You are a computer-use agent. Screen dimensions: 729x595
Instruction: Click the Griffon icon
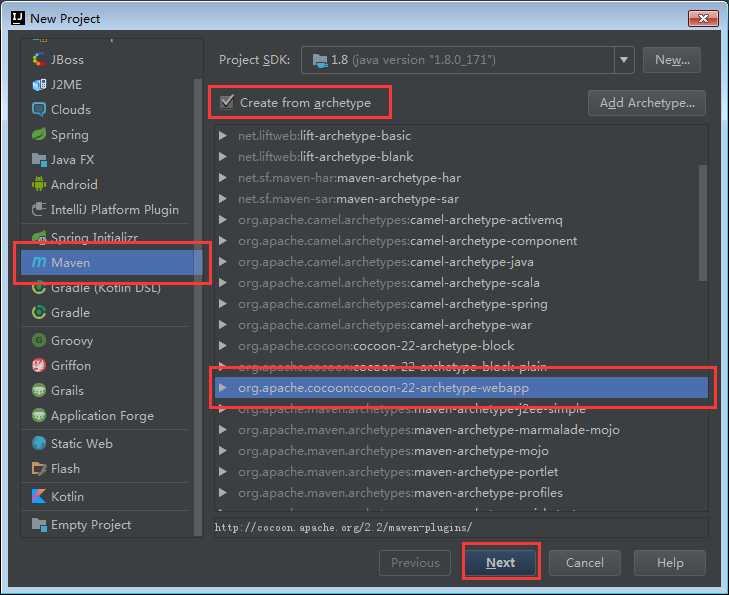coord(39,366)
